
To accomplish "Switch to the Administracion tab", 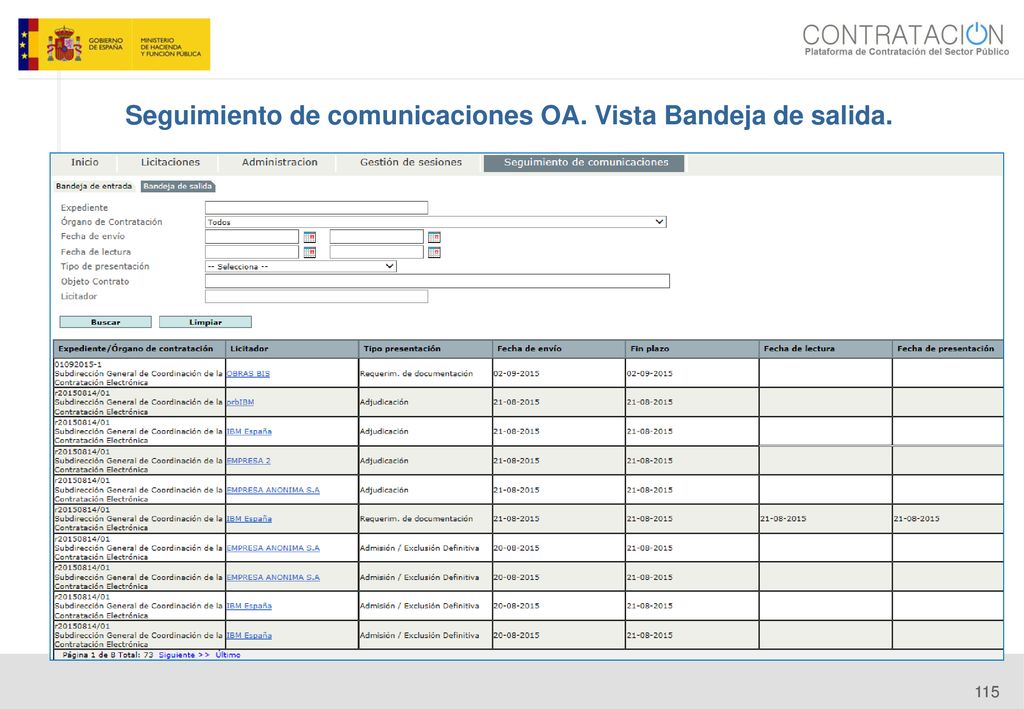I will [280, 163].
